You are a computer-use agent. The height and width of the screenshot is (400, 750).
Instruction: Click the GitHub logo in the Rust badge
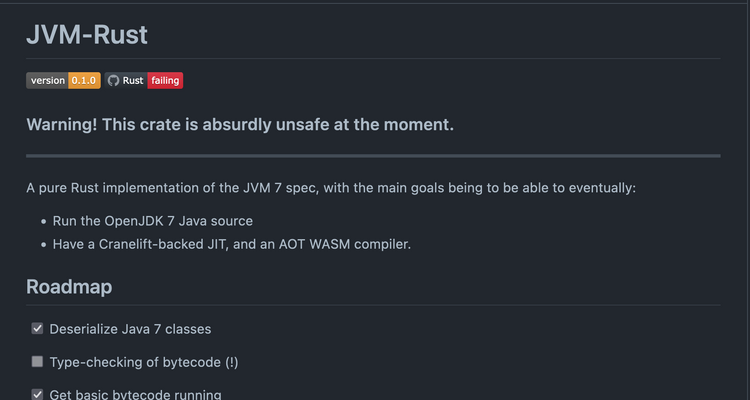113,80
